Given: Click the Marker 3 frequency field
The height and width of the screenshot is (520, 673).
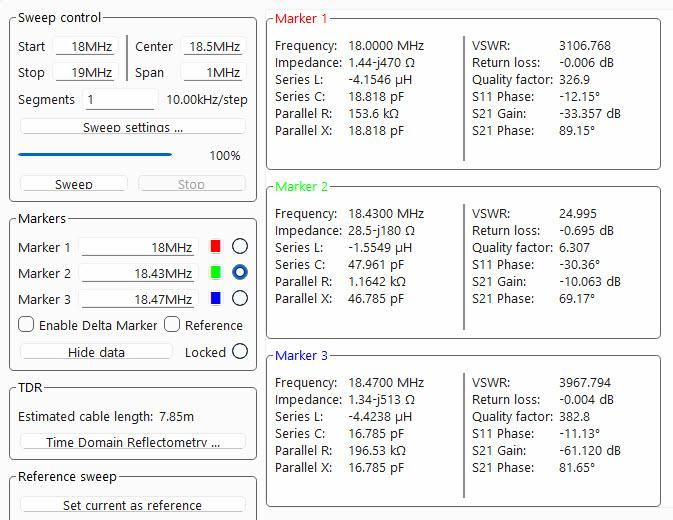Looking at the screenshot, I should 138,299.
